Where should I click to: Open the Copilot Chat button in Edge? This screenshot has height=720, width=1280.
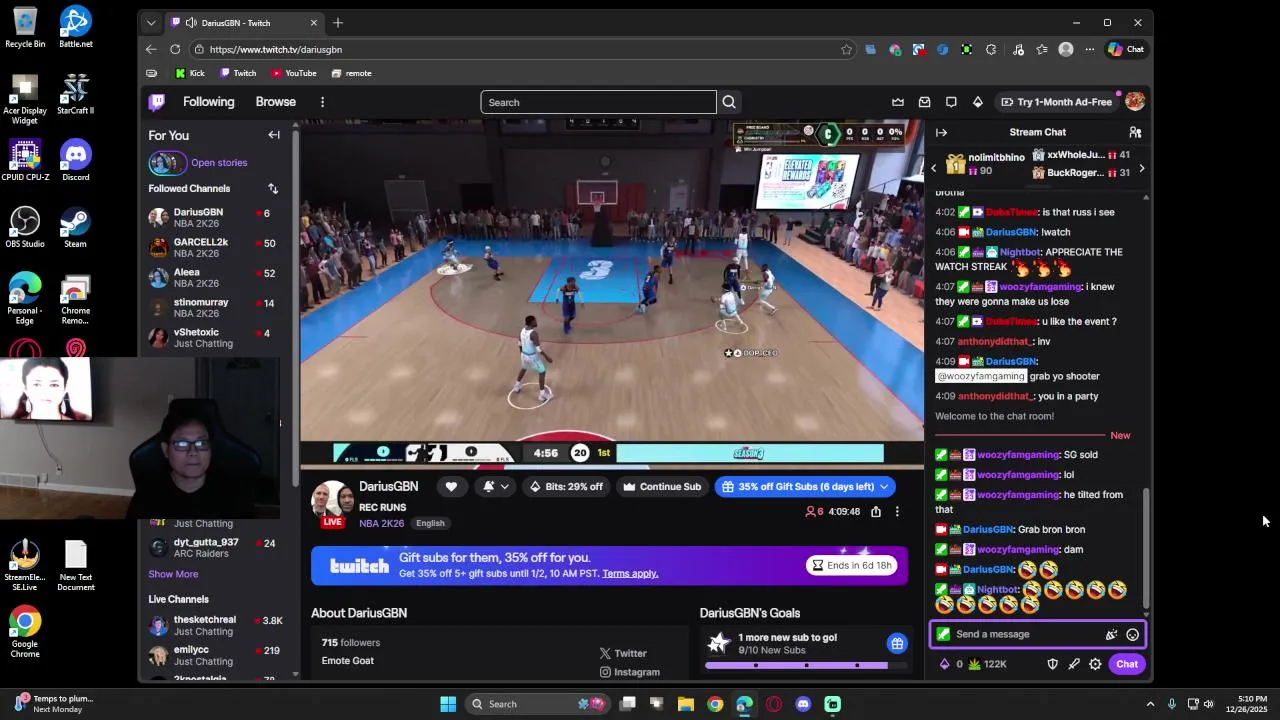(x=1126, y=49)
